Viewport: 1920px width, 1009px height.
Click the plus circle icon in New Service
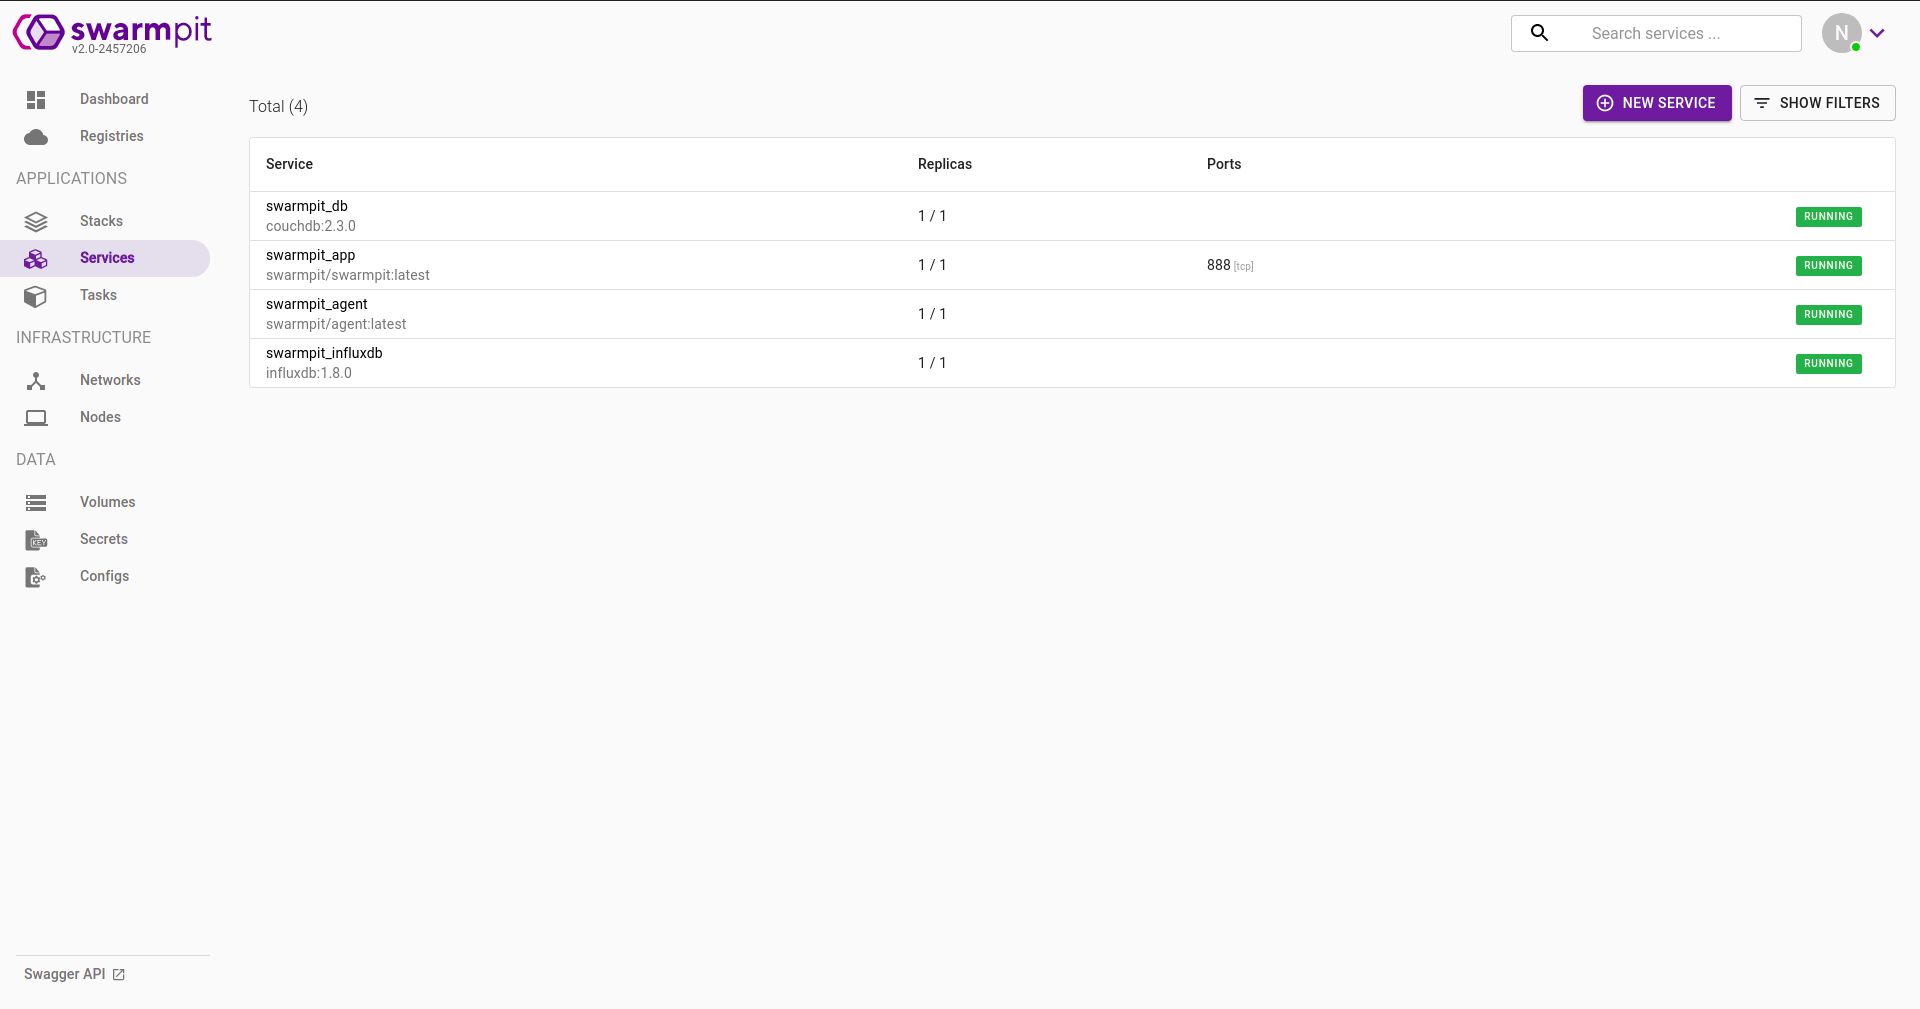tap(1605, 103)
